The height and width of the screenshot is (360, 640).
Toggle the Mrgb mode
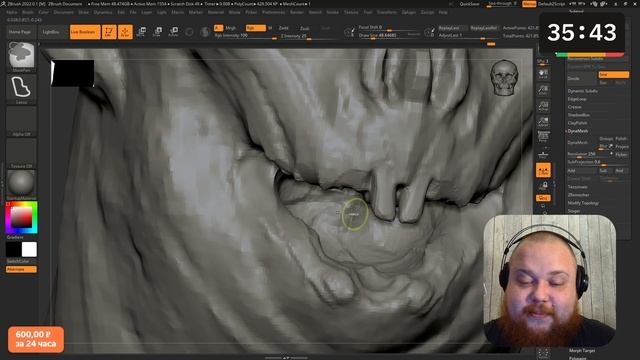tap(231, 28)
